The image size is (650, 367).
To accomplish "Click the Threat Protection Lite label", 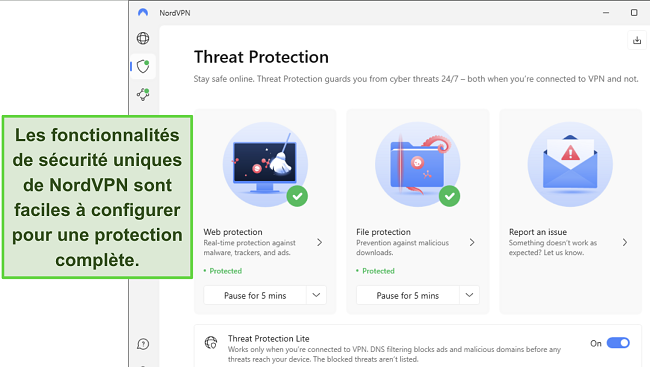I will click(x=269, y=338).
